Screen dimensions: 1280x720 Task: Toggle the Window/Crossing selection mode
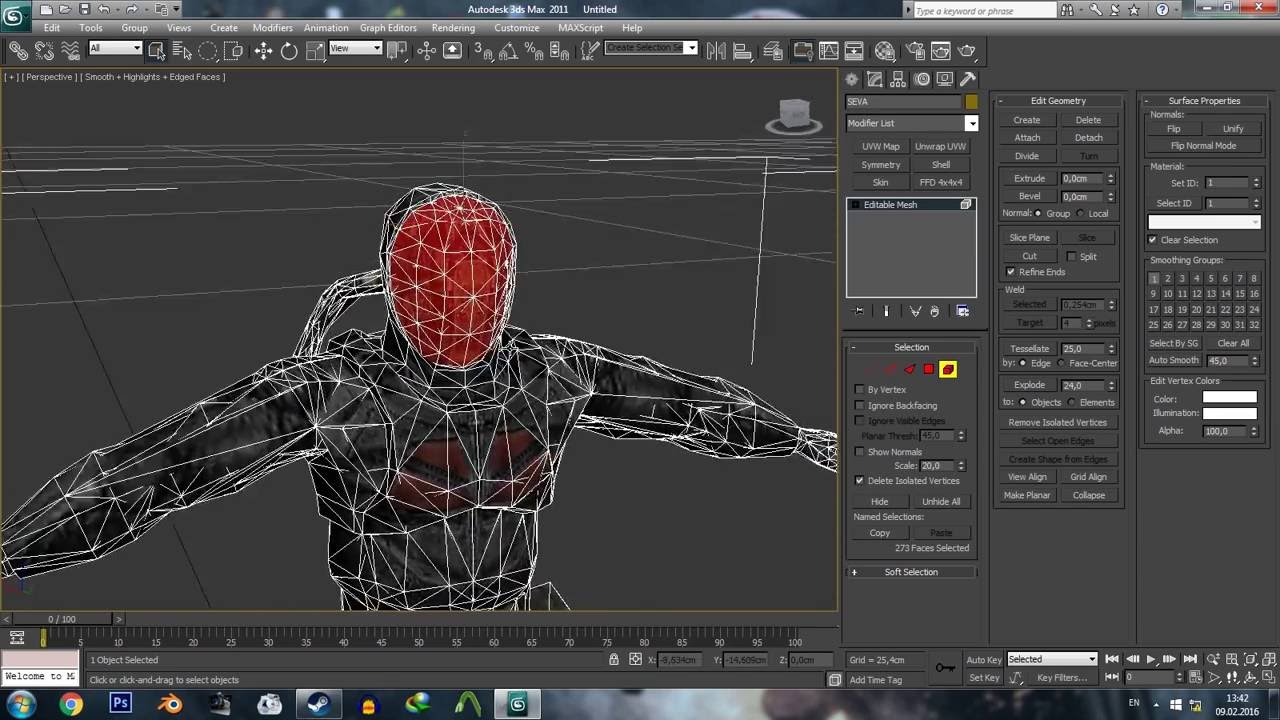234,50
